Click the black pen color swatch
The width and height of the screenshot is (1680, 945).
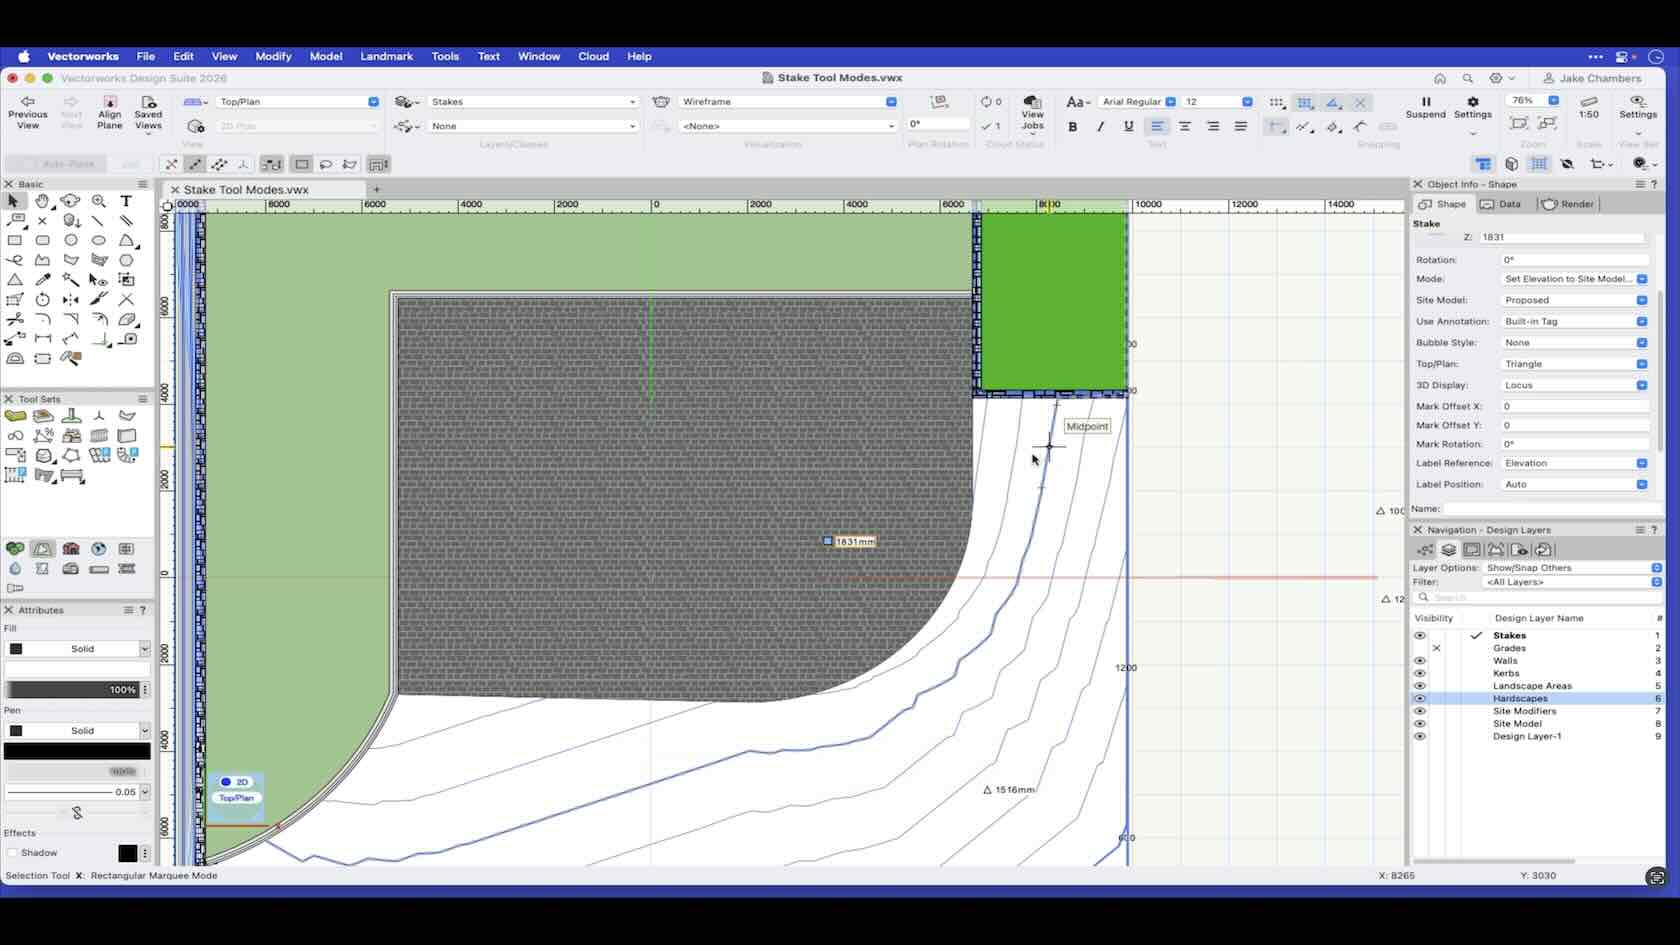77,751
